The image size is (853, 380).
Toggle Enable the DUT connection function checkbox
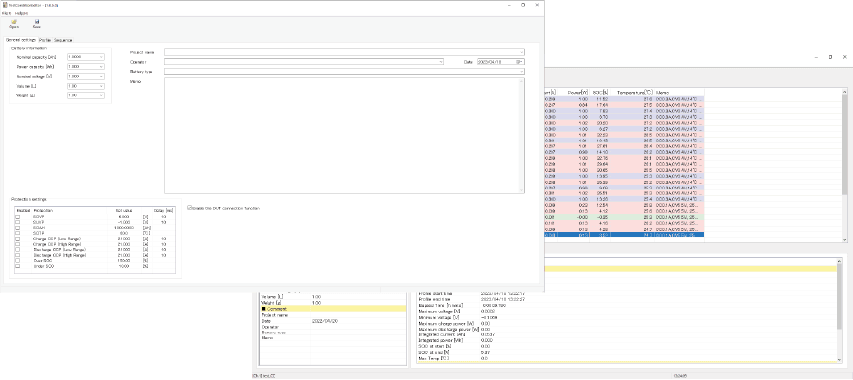point(189,208)
